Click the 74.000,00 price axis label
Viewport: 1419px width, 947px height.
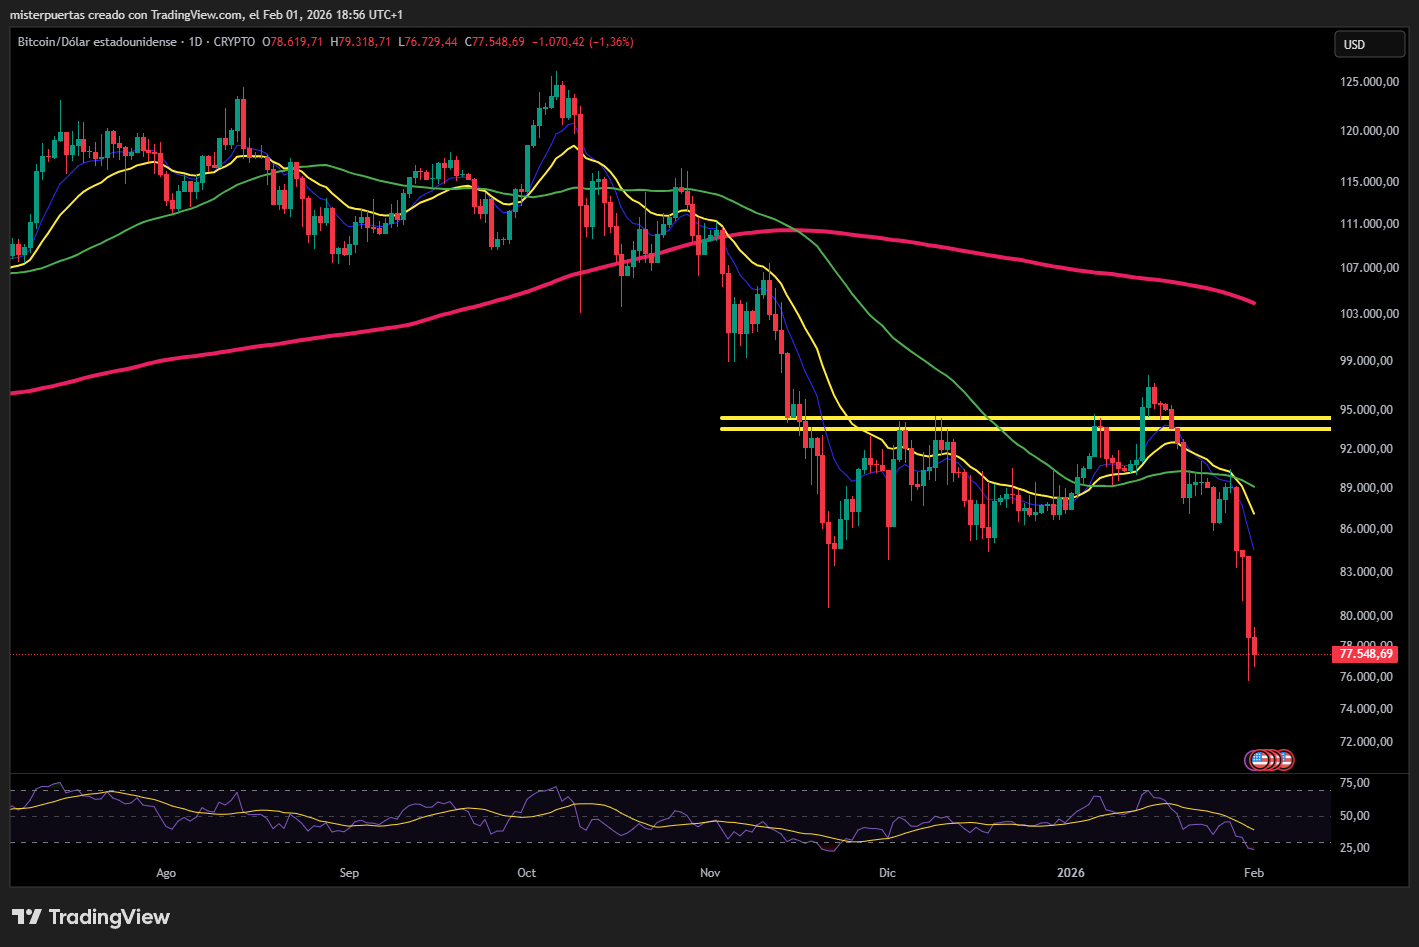click(x=1367, y=709)
